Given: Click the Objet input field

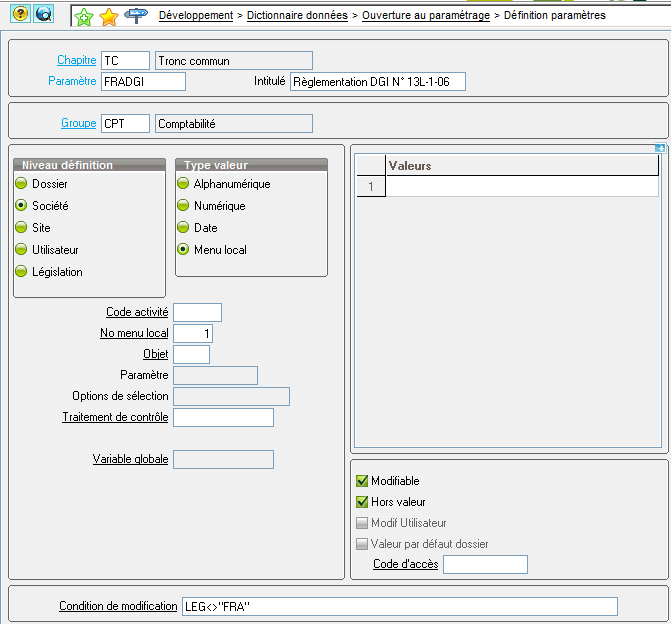Looking at the screenshot, I should [x=191, y=354].
